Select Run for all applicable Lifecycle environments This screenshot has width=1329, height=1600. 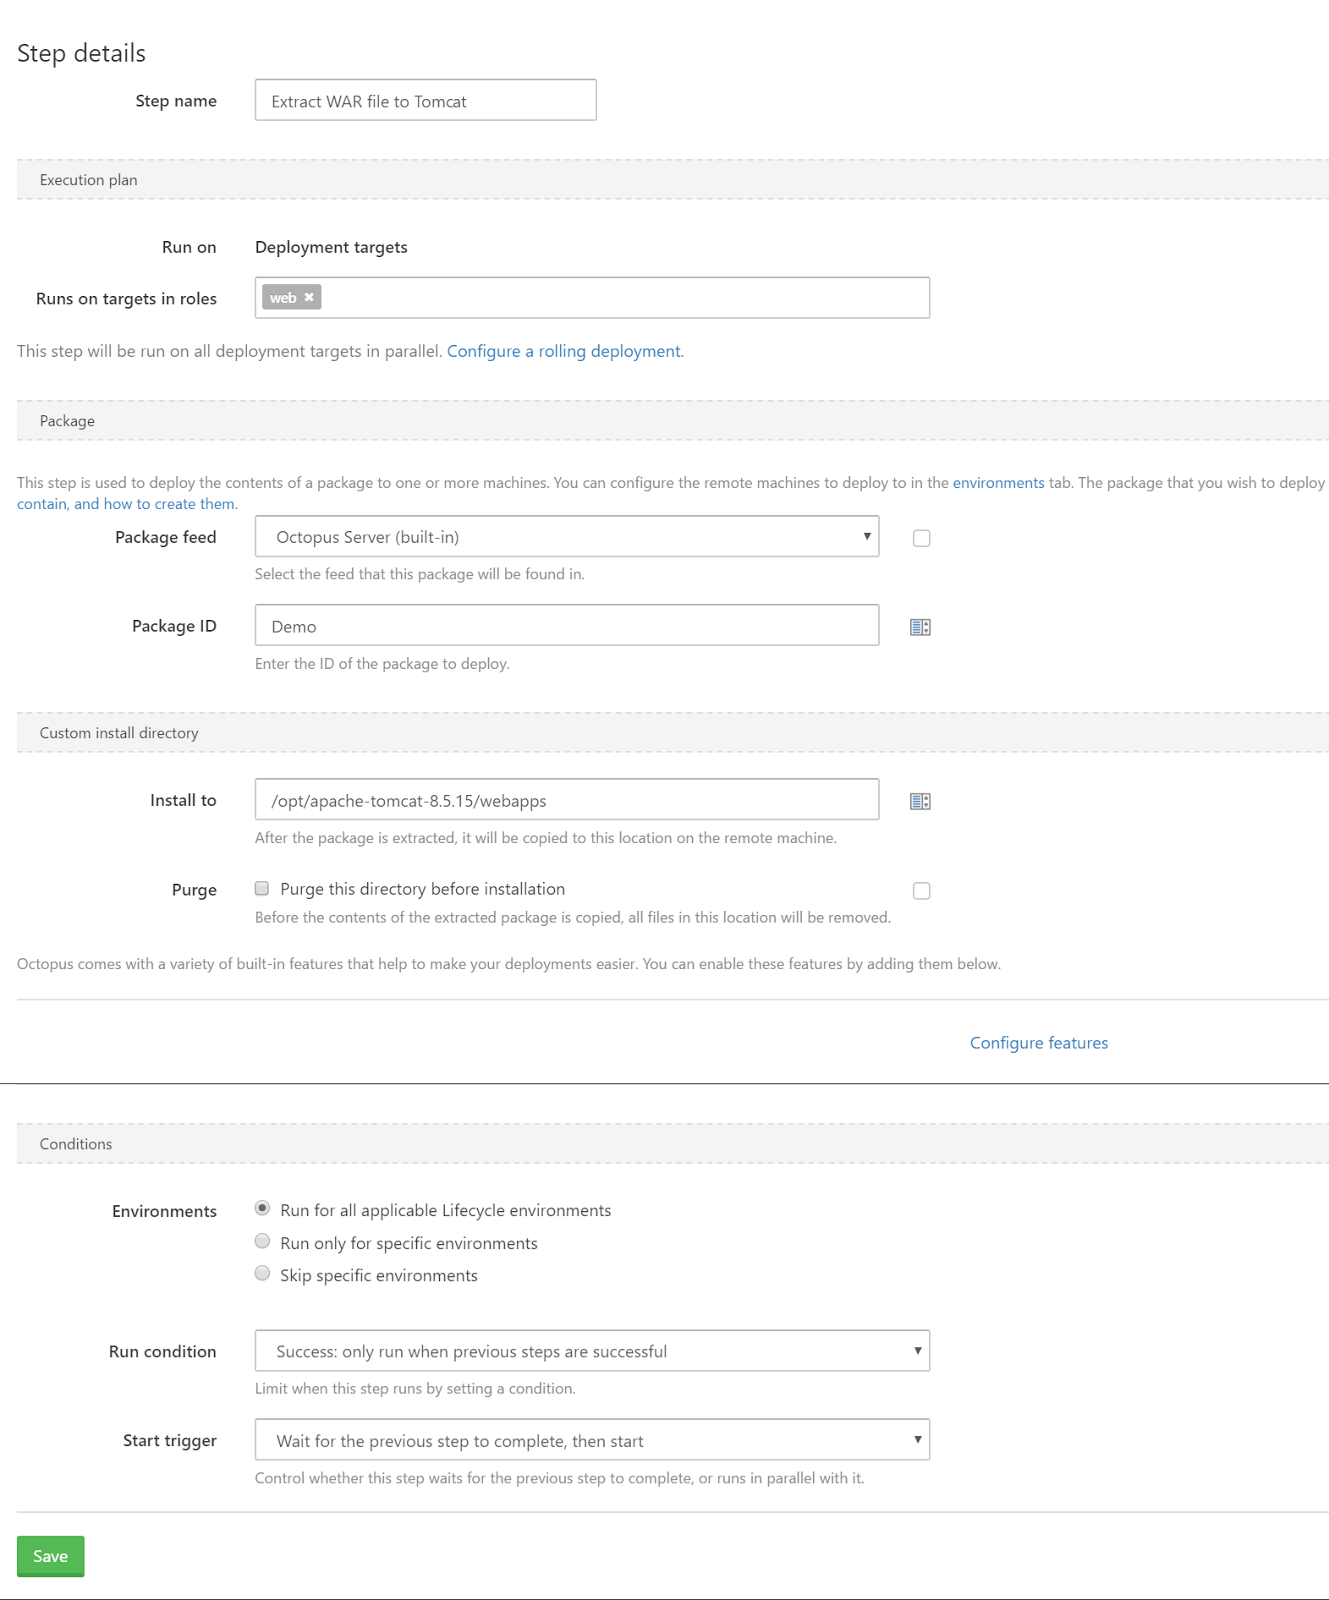tap(262, 1208)
